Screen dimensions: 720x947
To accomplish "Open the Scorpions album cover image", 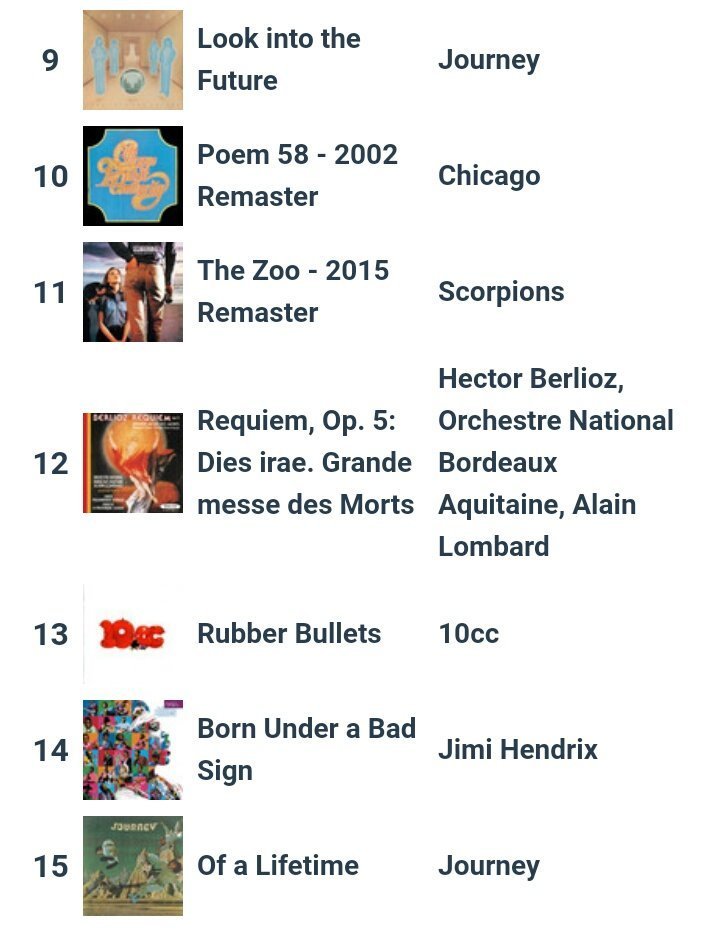I will point(133,292).
